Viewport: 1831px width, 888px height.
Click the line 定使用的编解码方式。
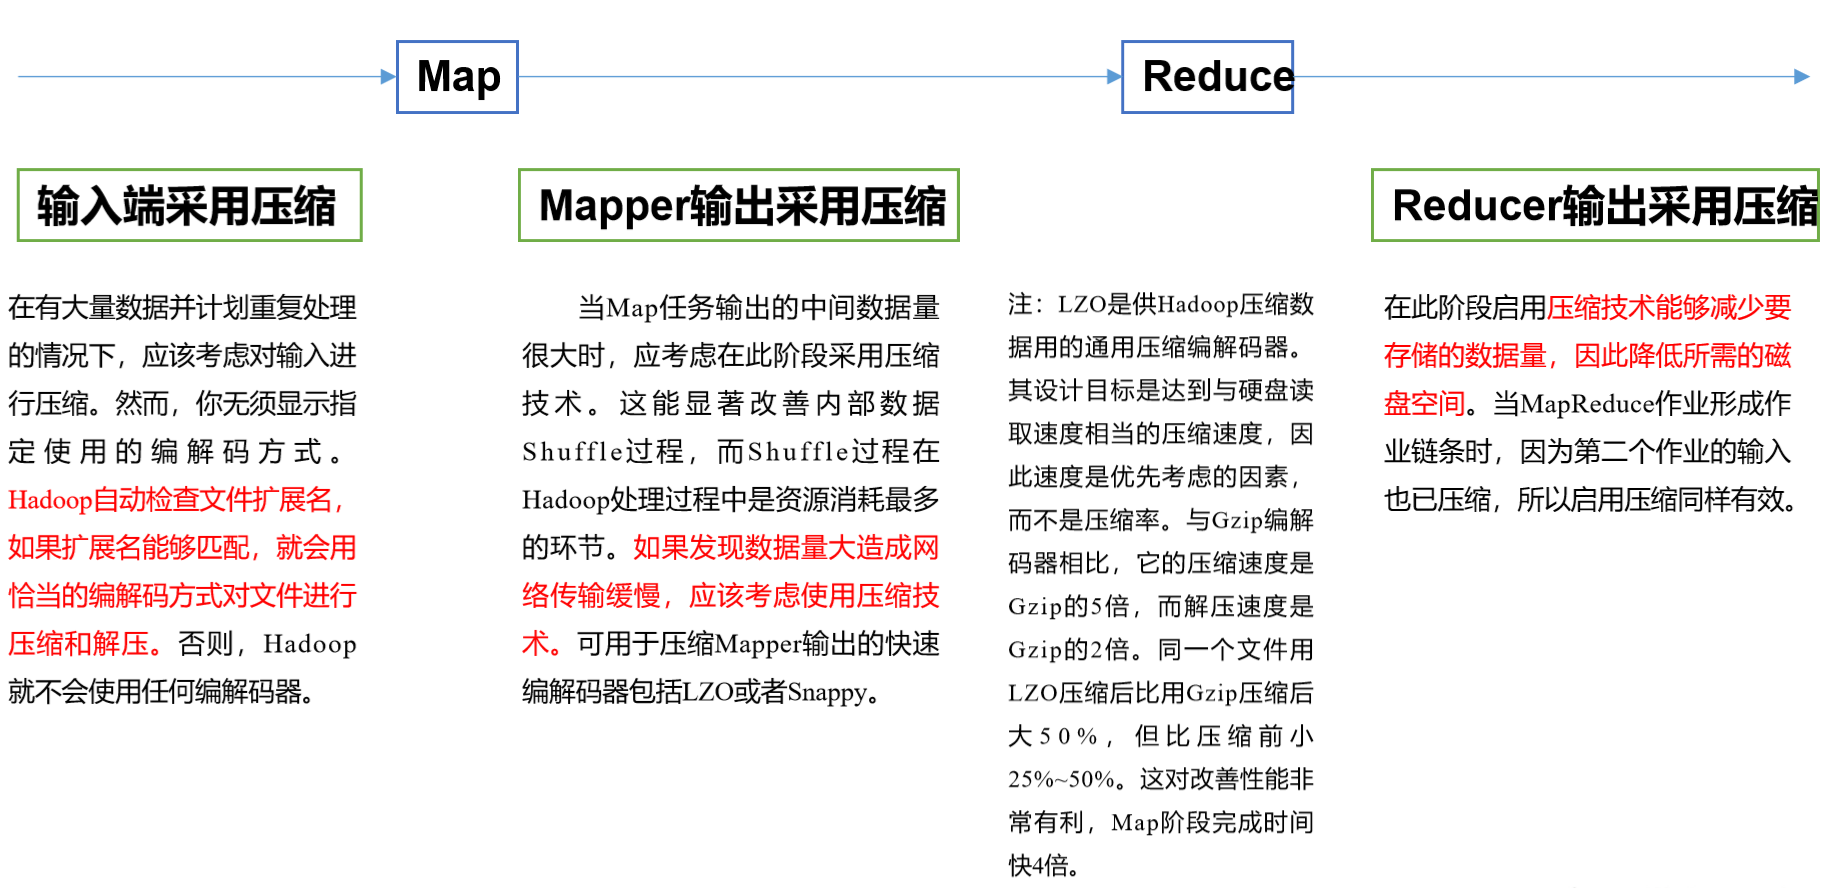(x=176, y=451)
